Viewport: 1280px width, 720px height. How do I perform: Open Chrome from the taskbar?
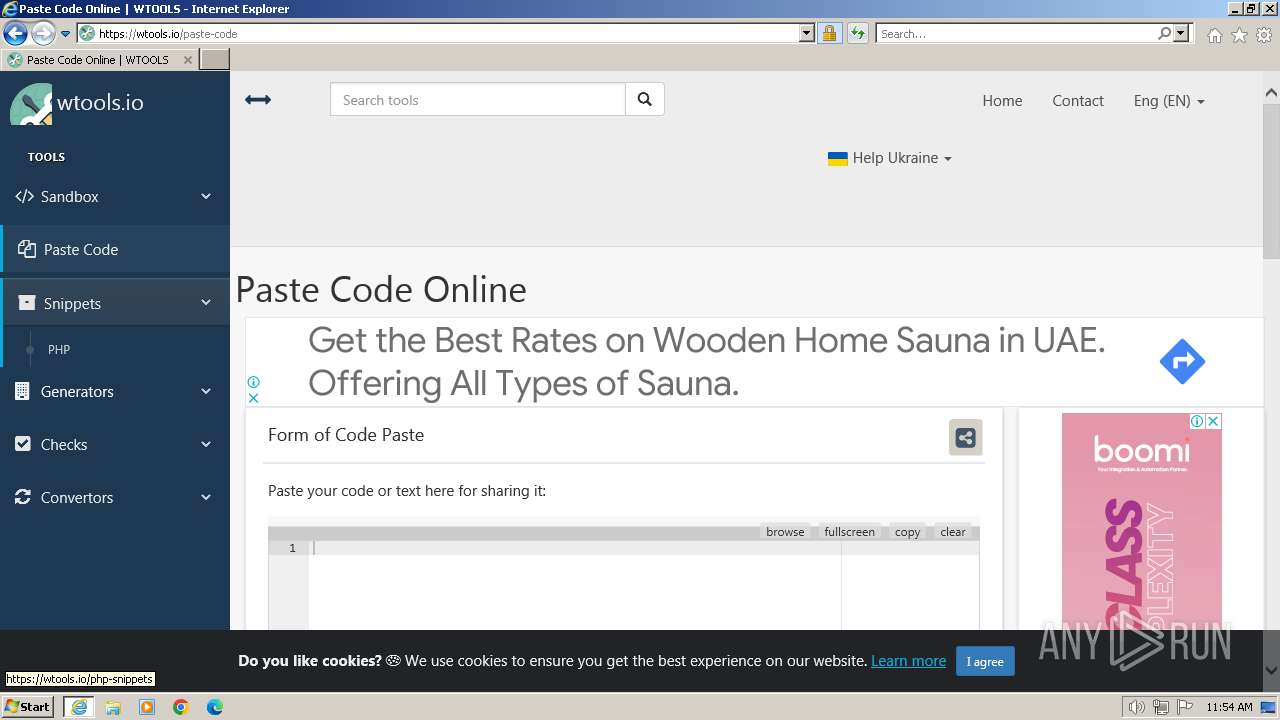tap(181, 707)
